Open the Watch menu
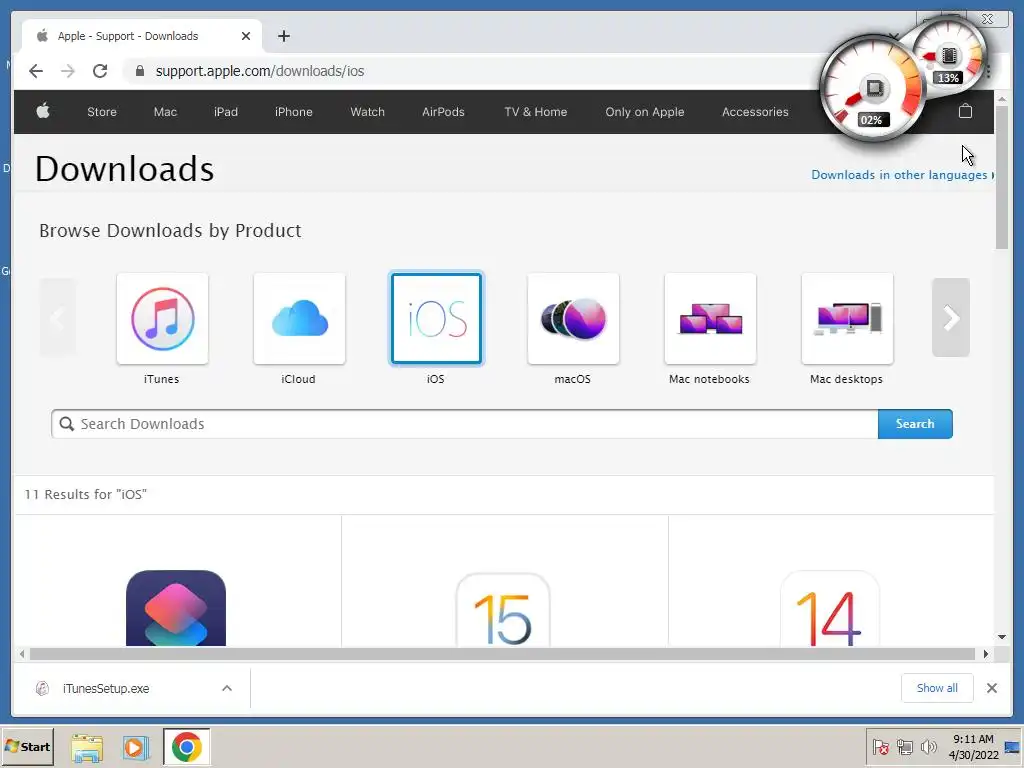Viewport: 1024px width, 768px height. 368,112
